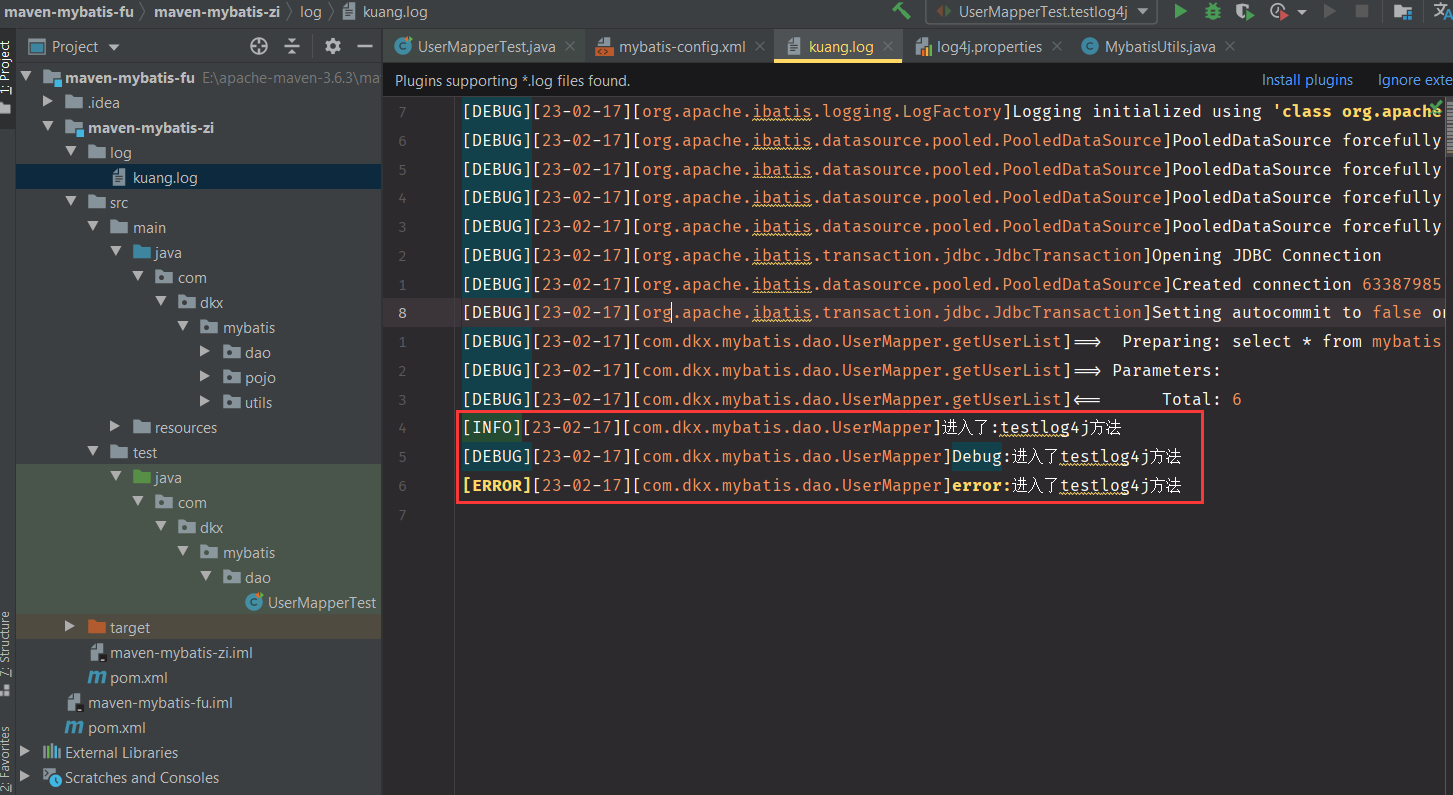Collapse the maven-mybatis-zi module arrow
The width and height of the screenshot is (1453, 795).
48,128
